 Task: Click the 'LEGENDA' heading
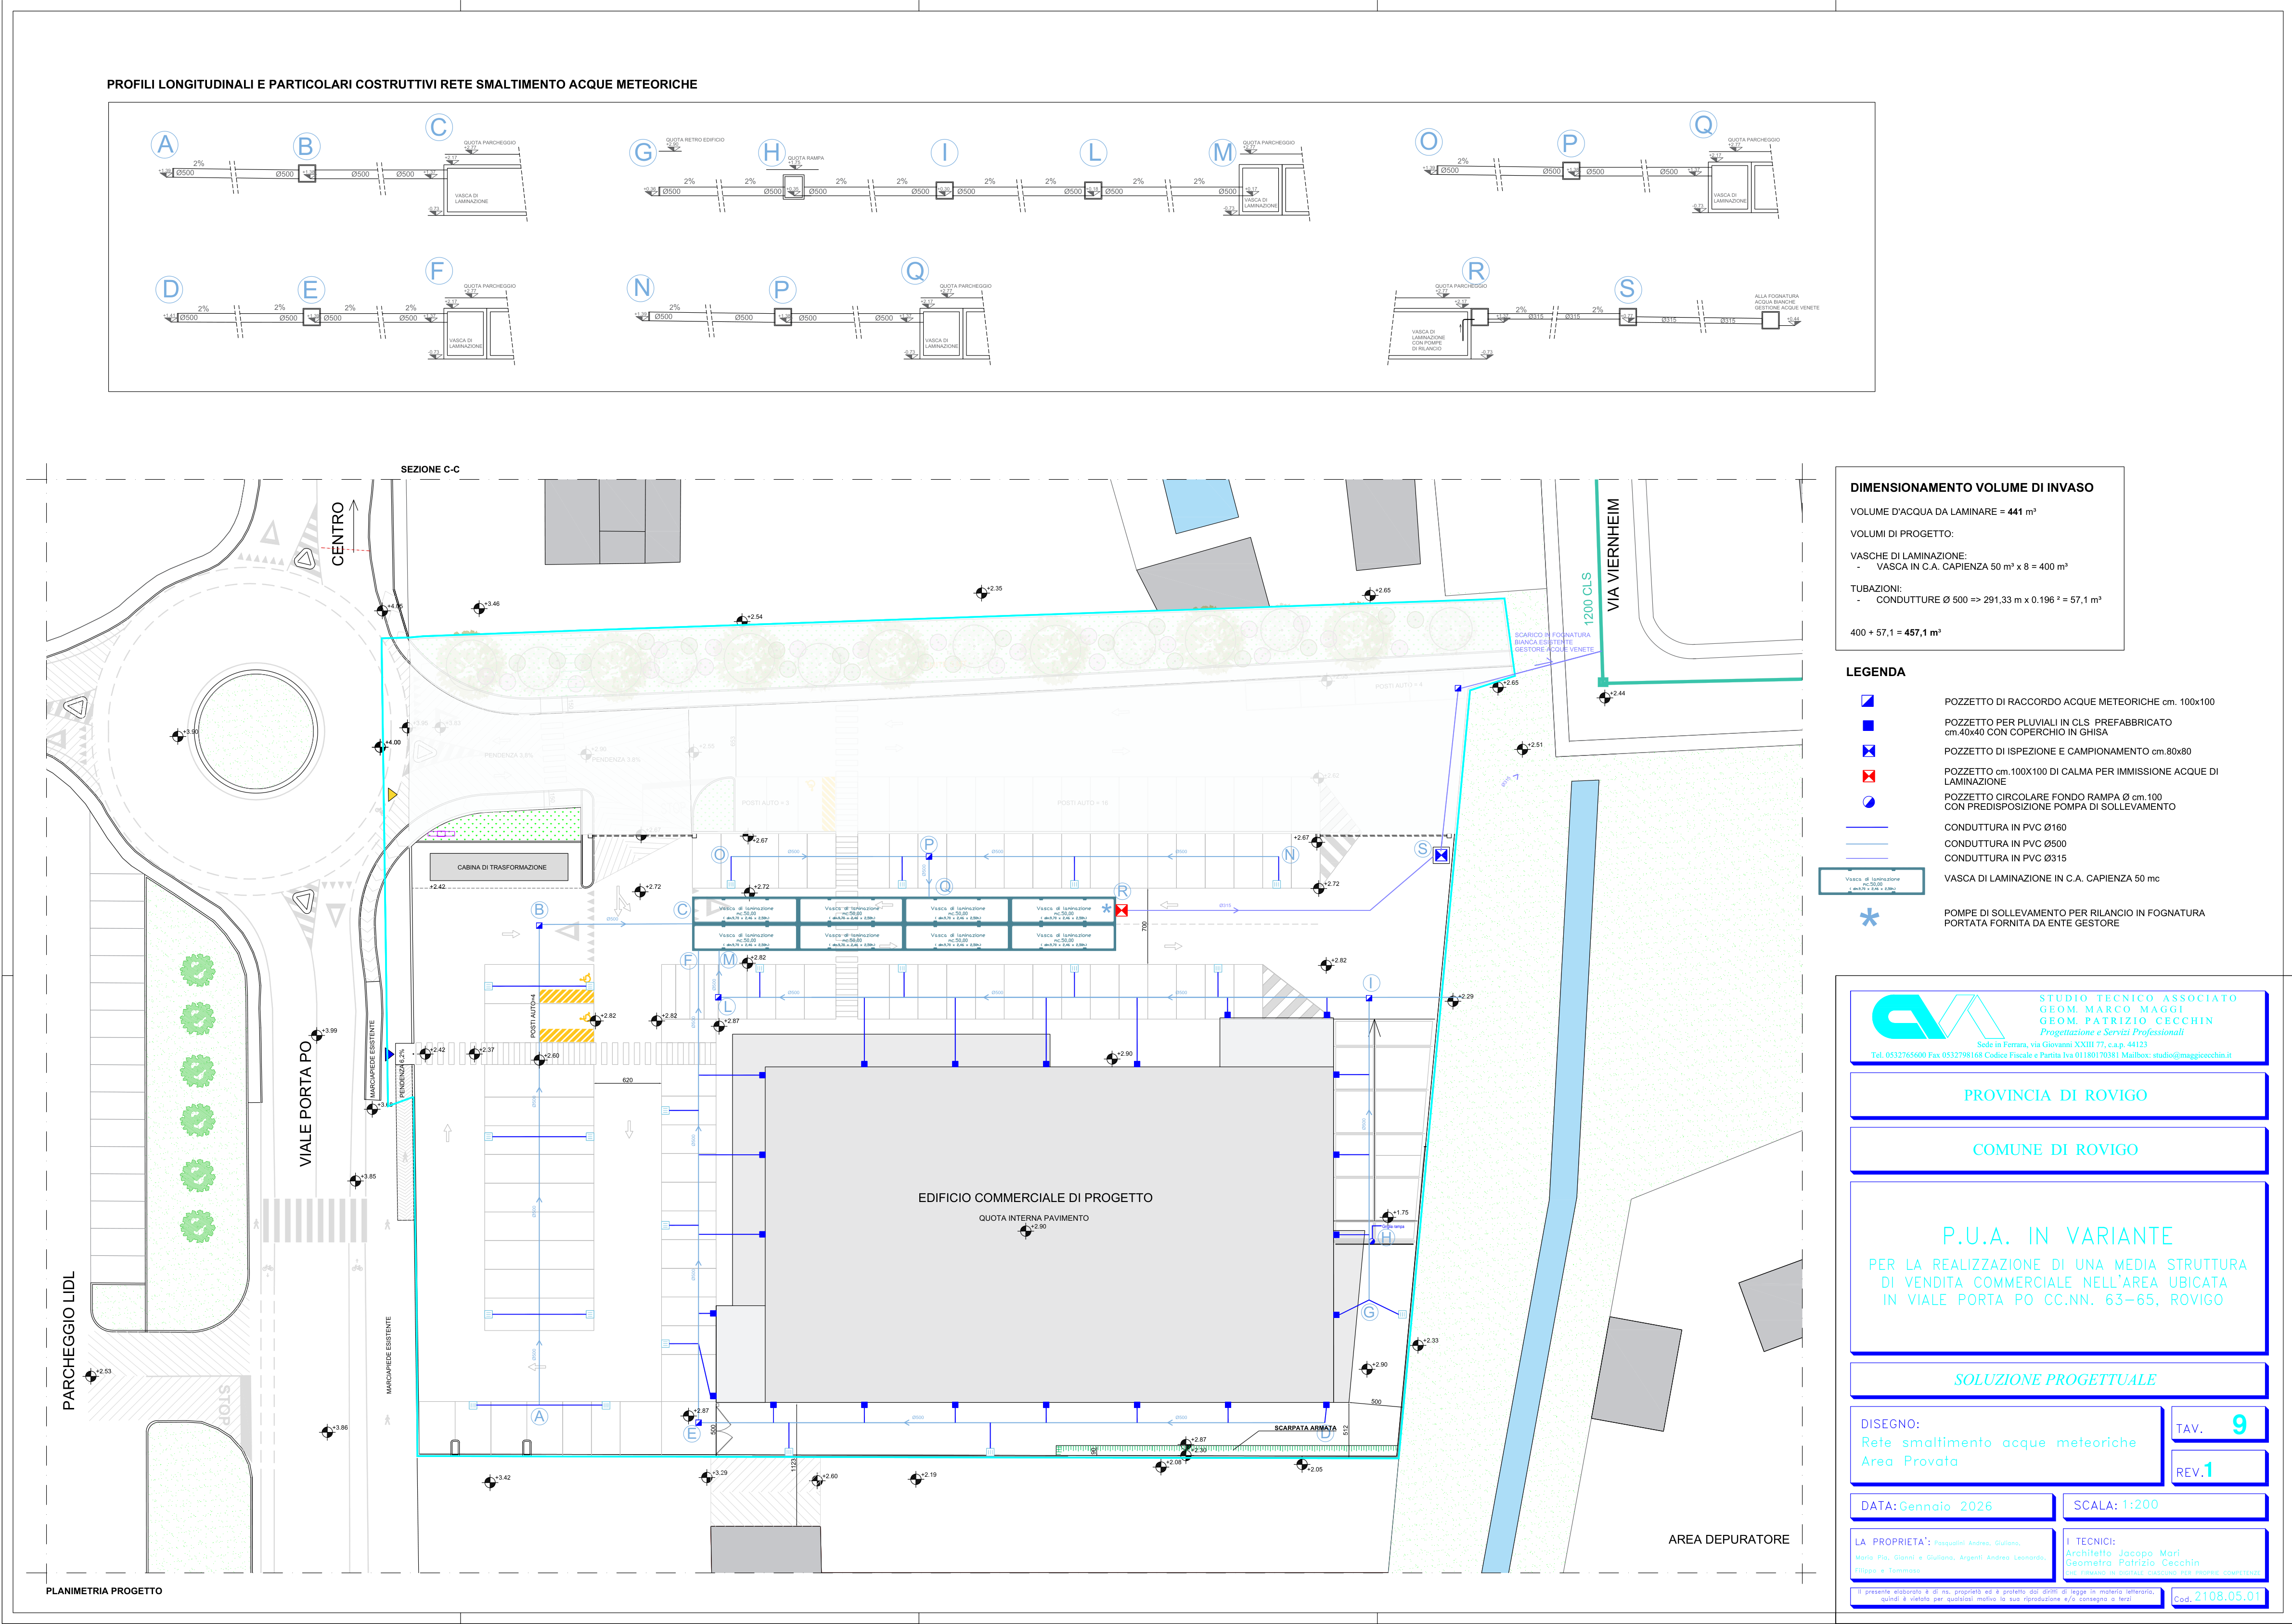point(1875,672)
